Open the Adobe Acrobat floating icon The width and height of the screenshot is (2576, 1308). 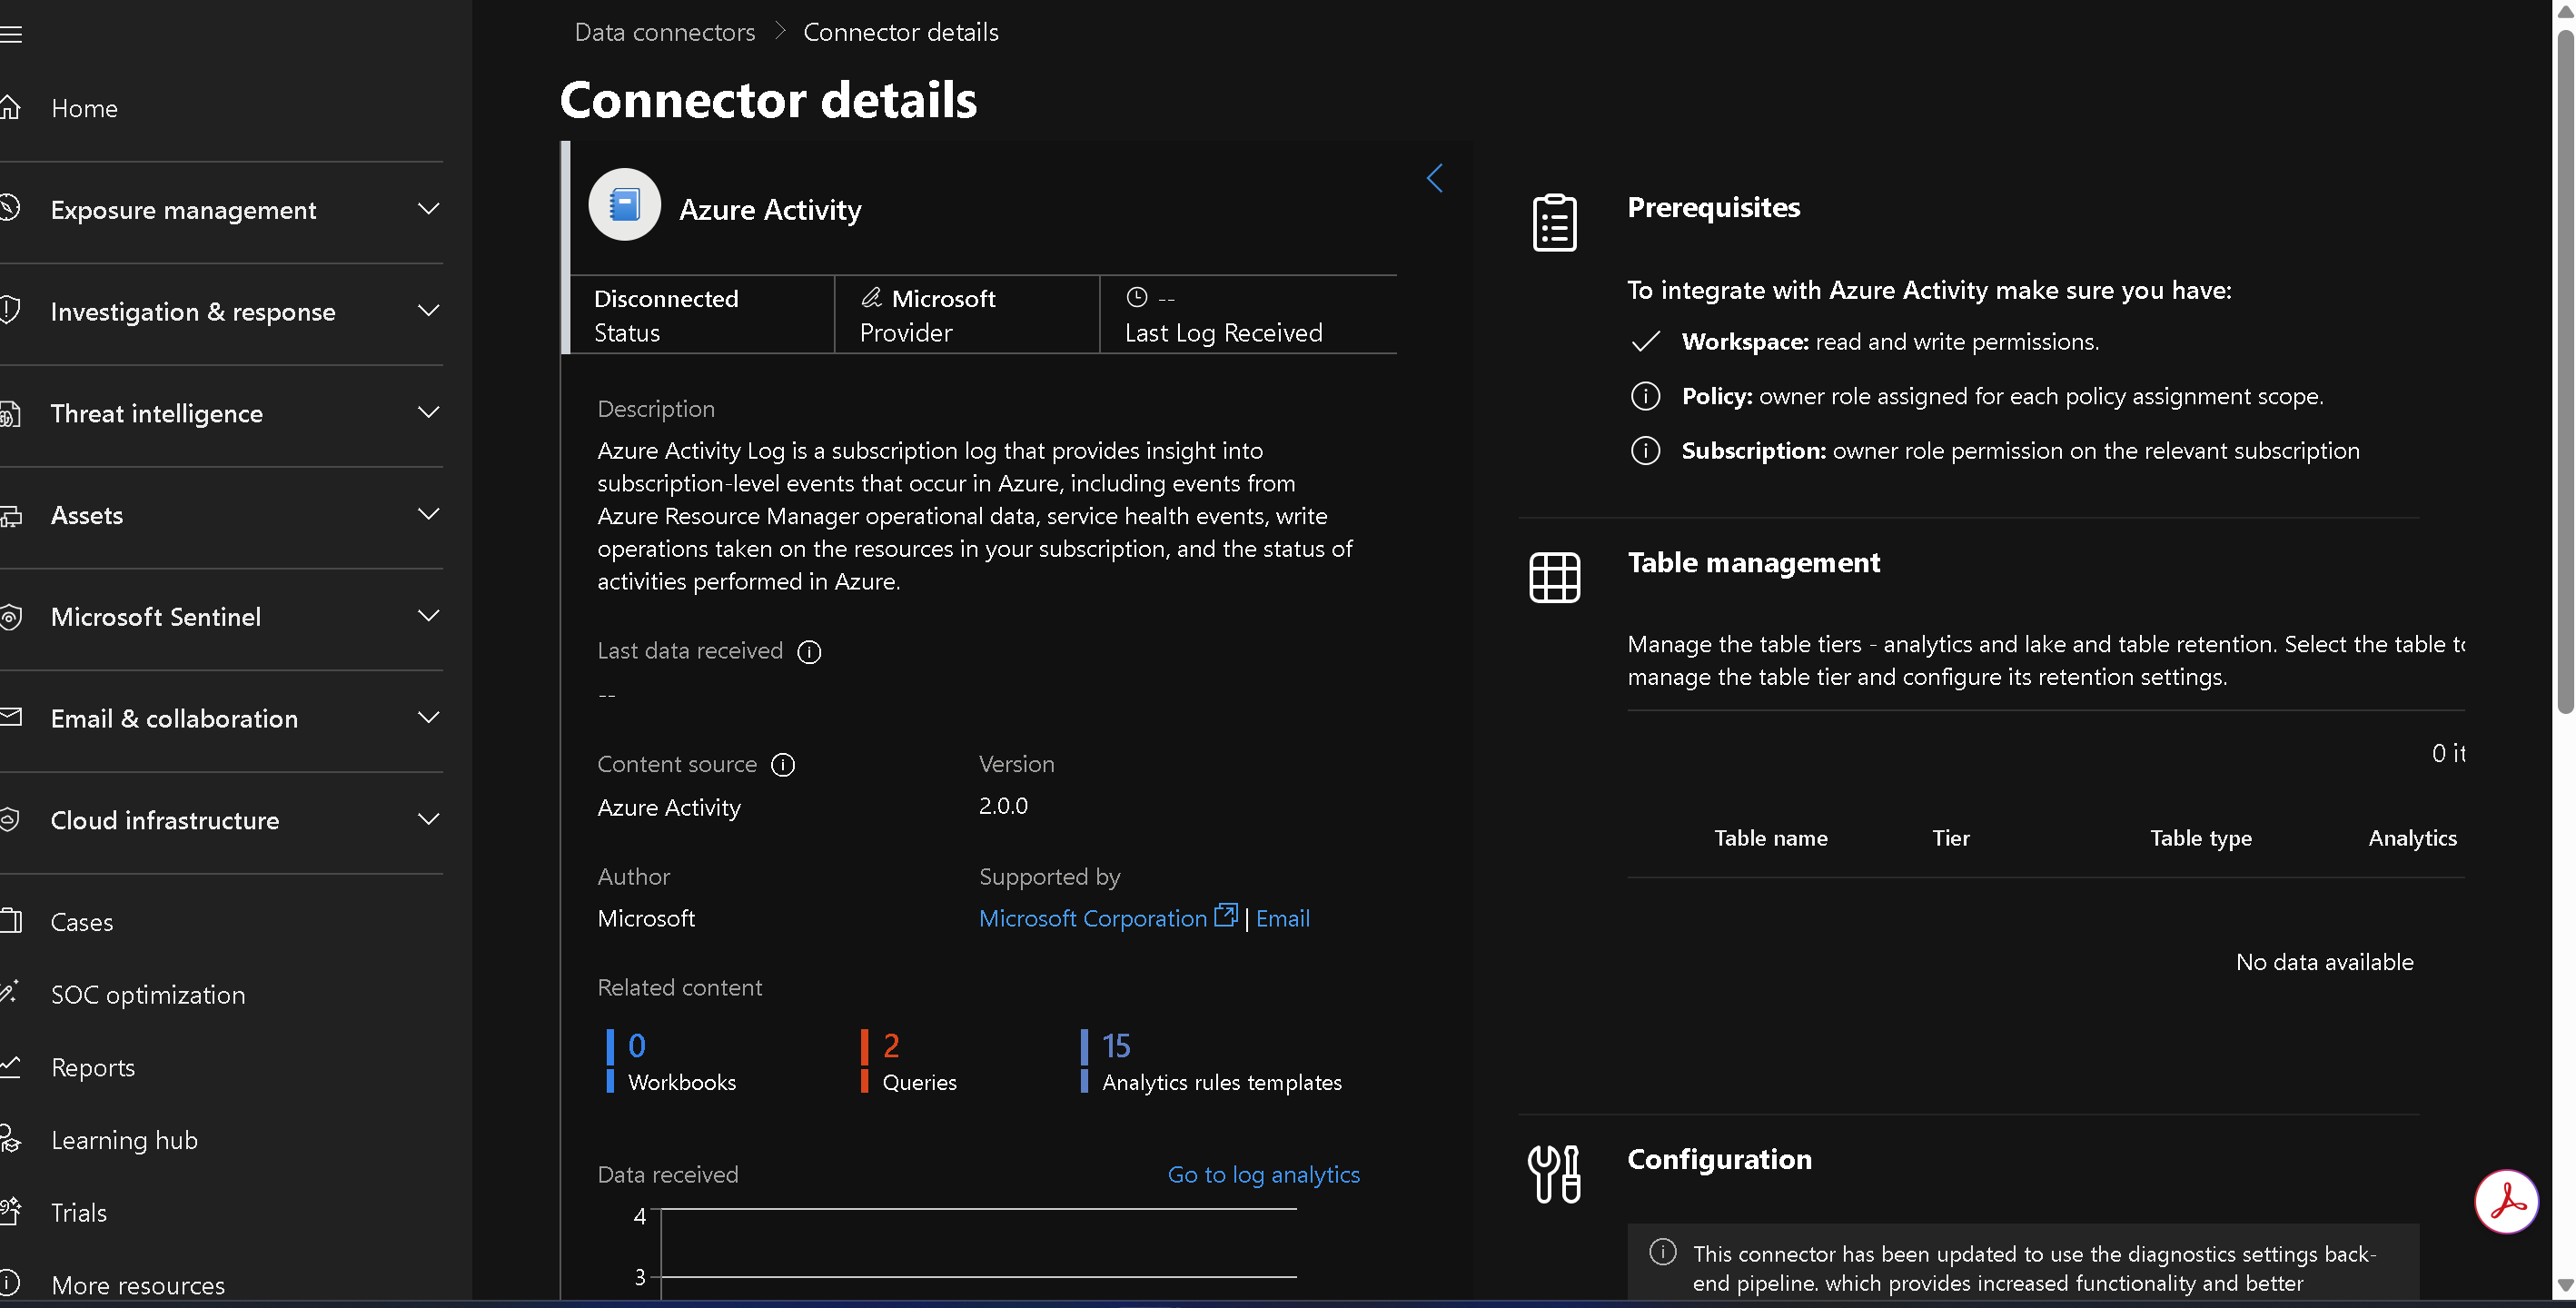point(2506,1202)
